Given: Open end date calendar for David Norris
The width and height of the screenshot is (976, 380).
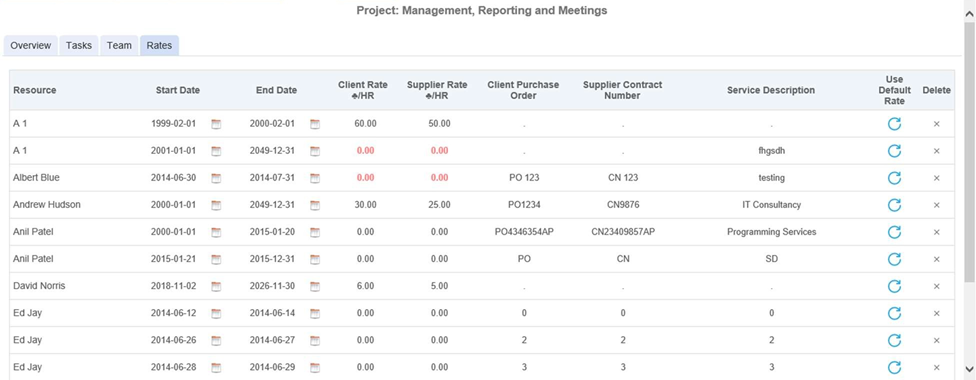Looking at the screenshot, I should [x=315, y=286].
